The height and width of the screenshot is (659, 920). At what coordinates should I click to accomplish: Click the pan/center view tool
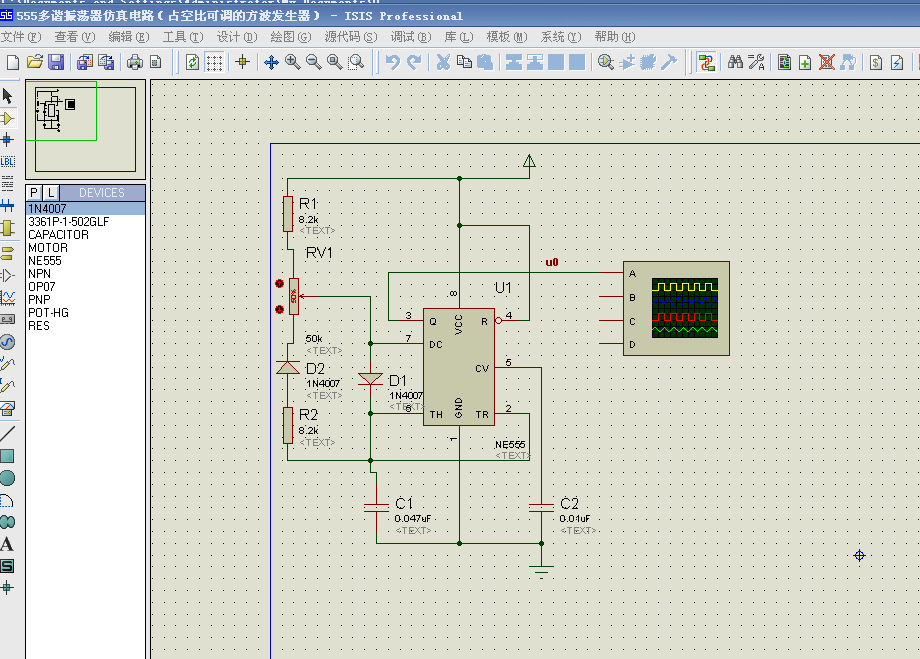point(271,62)
